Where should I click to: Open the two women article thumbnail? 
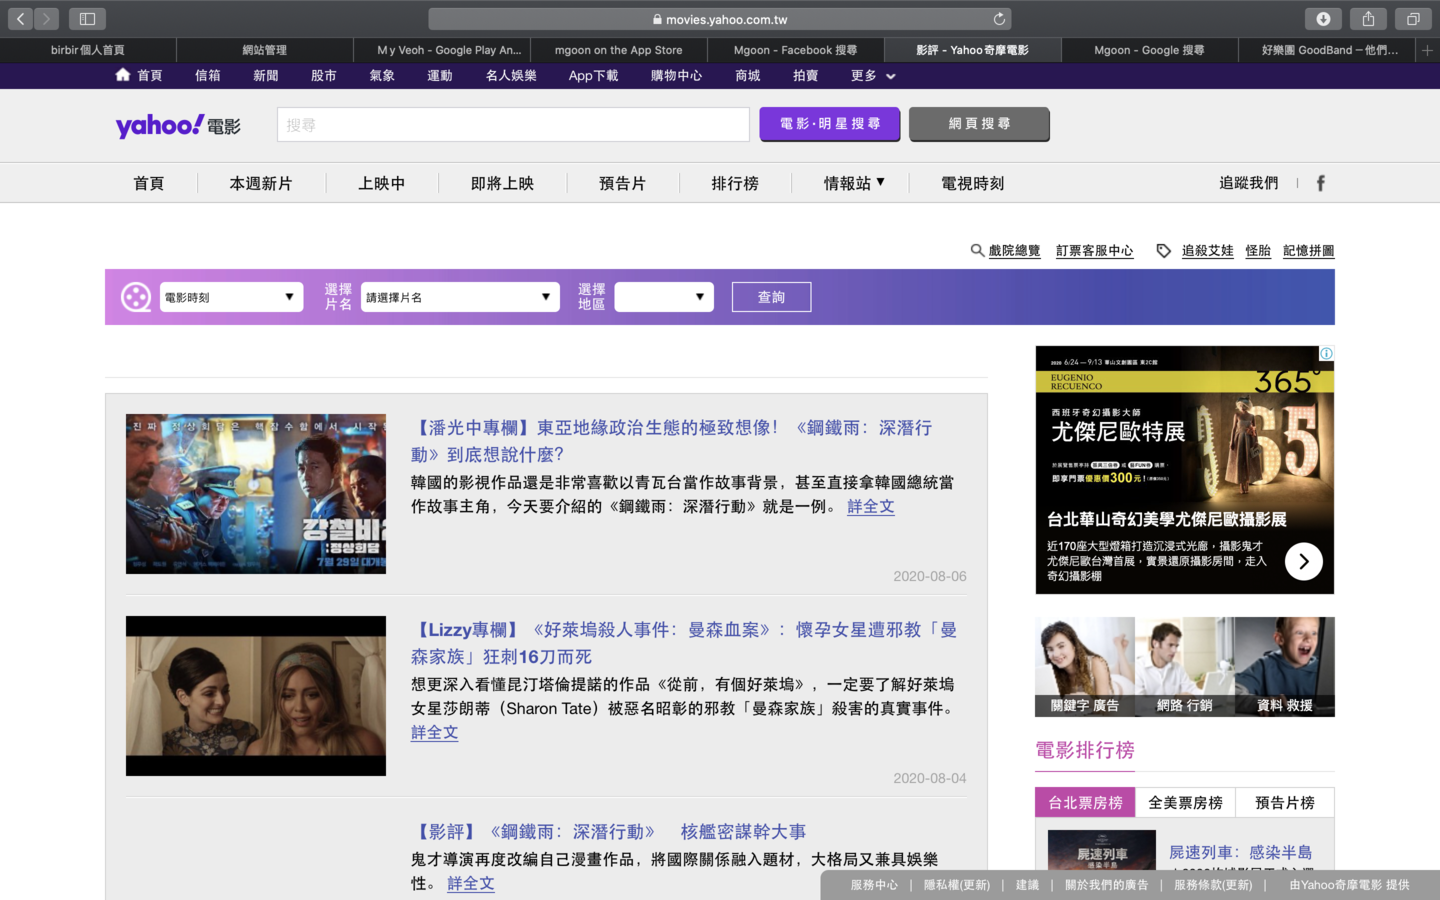[256, 696]
